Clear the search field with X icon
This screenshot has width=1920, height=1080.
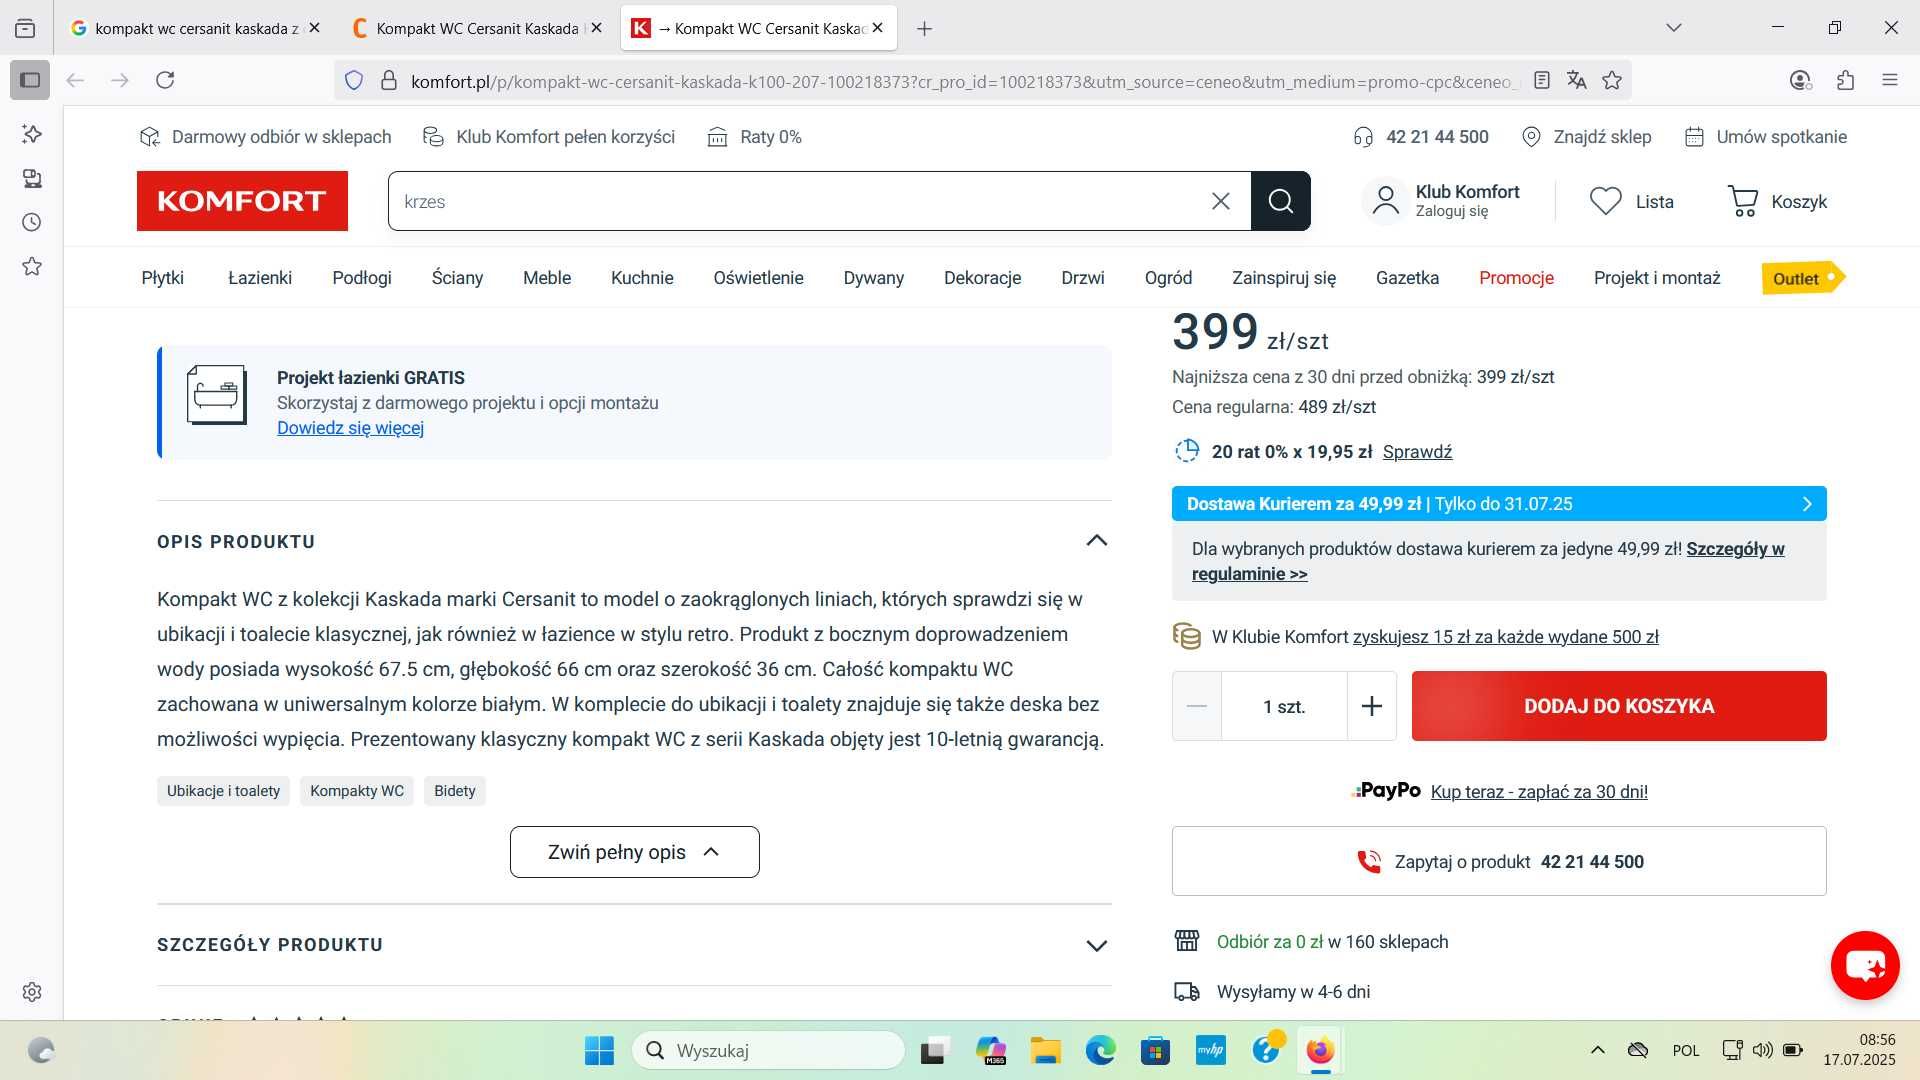pos(1220,201)
